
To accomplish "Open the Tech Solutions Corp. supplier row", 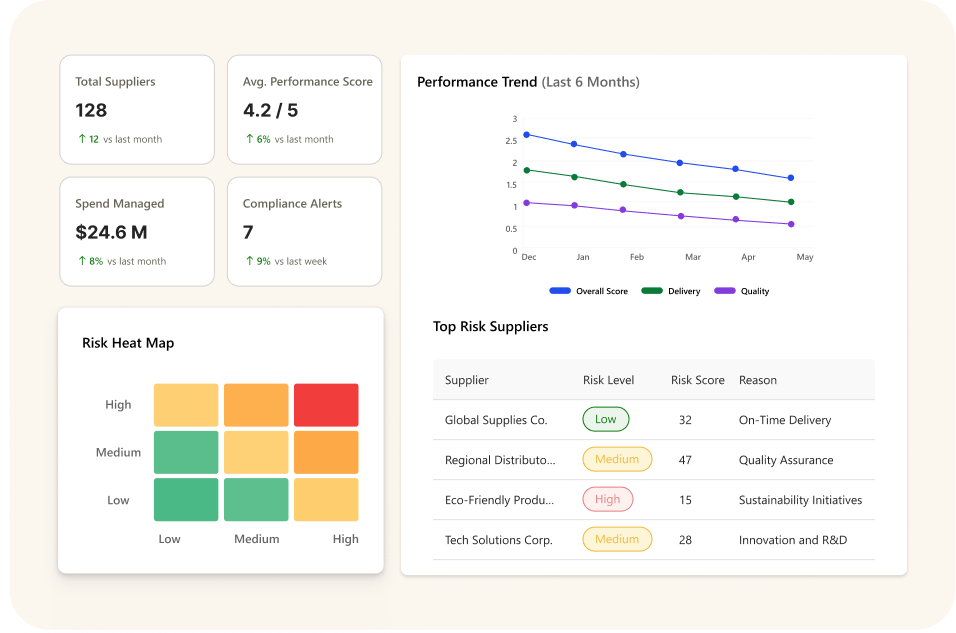I will click(x=654, y=540).
